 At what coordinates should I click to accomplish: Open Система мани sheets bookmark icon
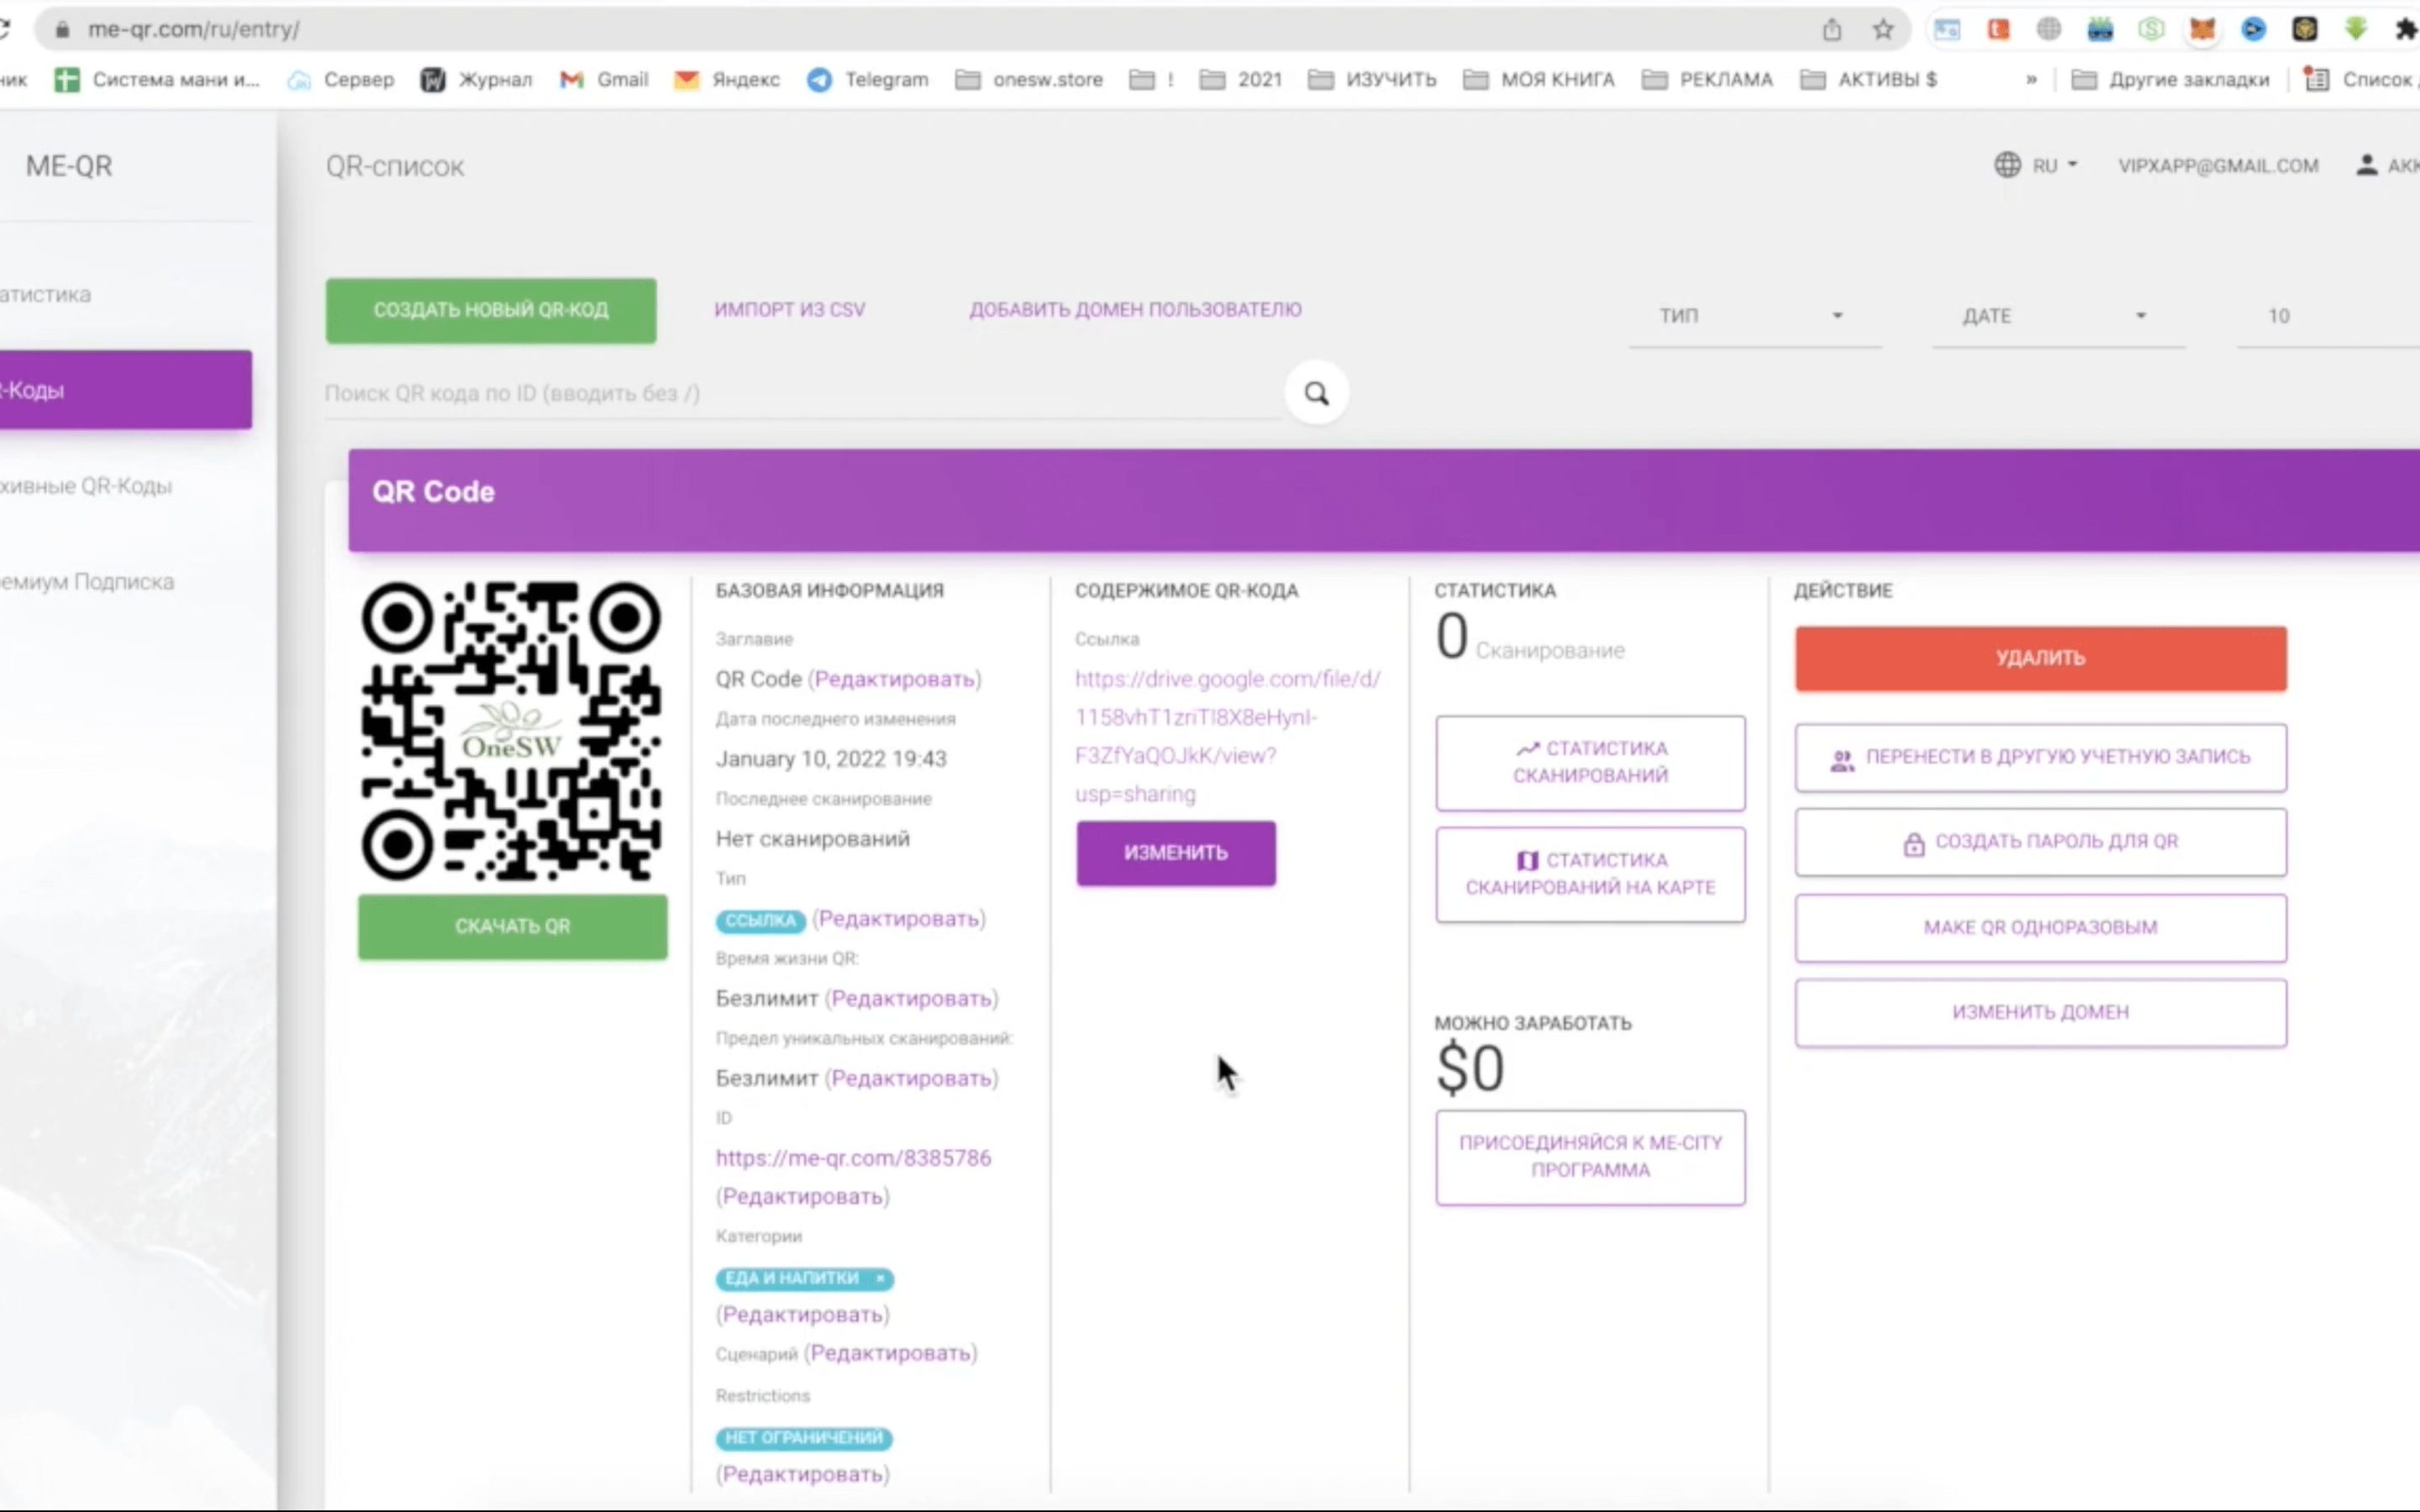coord(67,80)
